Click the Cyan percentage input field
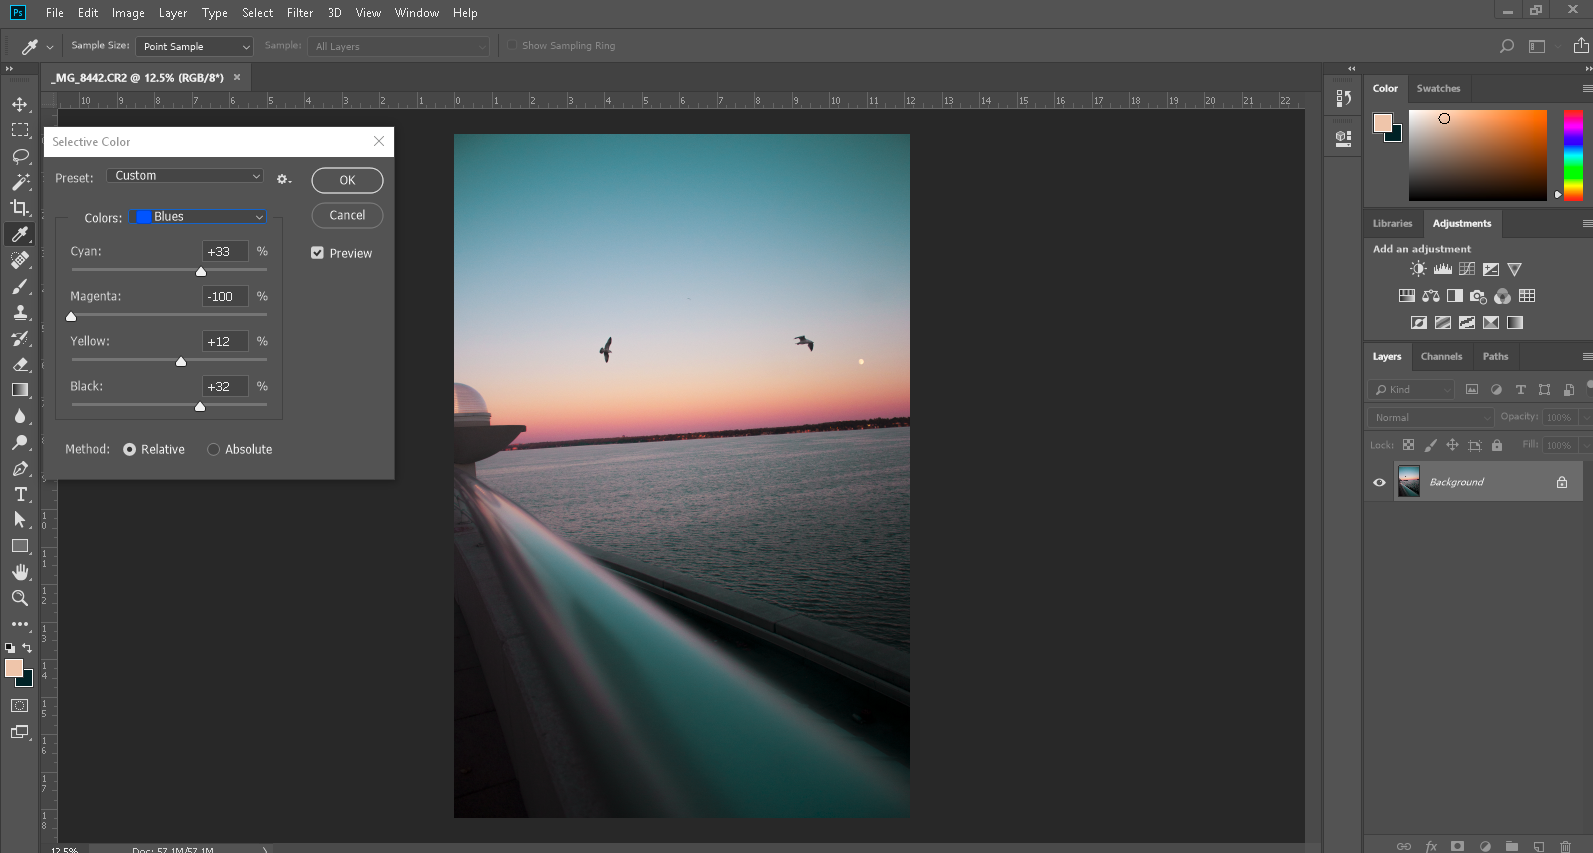Viewport: 1593px width, 853px height. [225, 252]
